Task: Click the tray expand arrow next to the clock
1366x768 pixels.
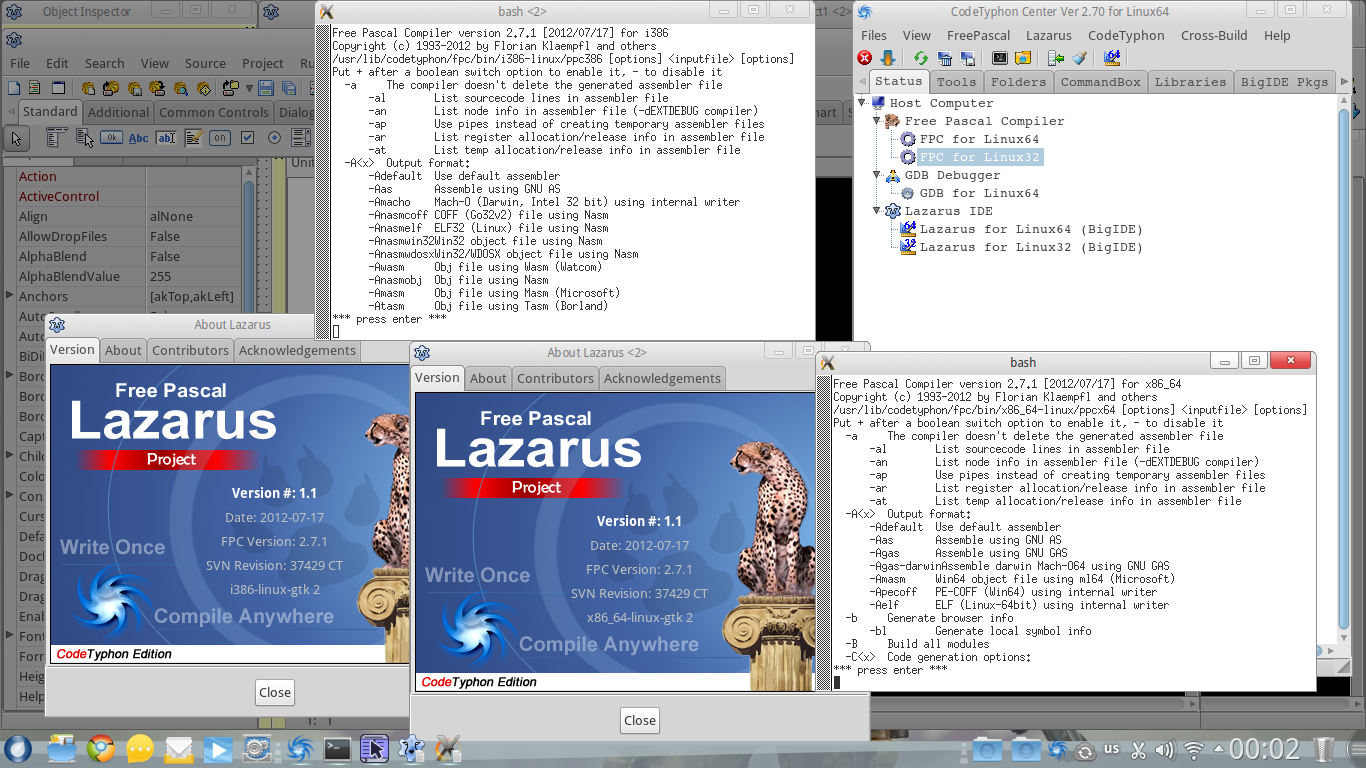Action: tap(1218, 749)
